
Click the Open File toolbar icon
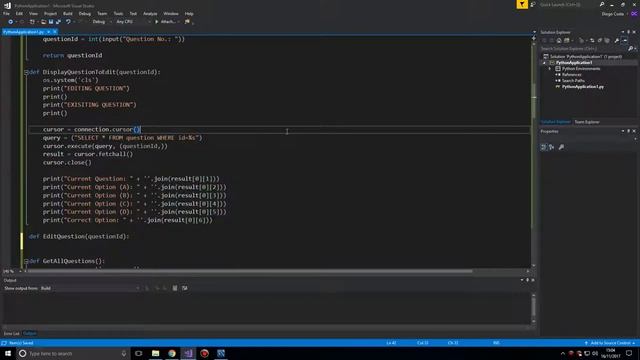click(x=43, y=22)
